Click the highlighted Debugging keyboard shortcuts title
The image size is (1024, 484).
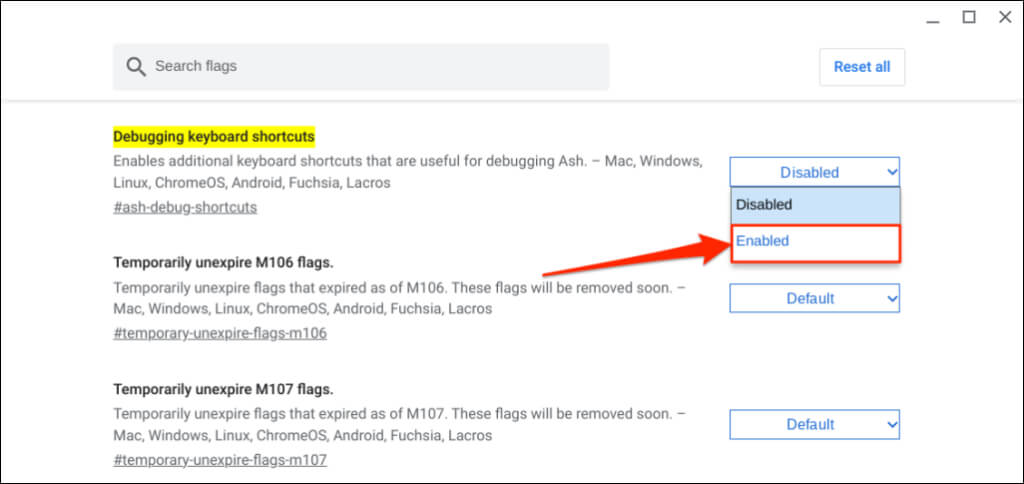(x=214, y=136)
